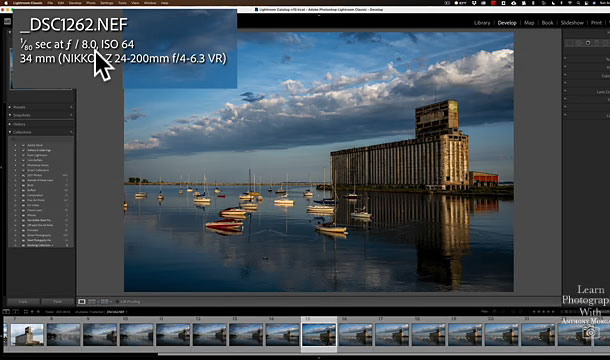This screenshot has height=360, width=610.
Task: Click the Copy settings button
Action: point(23,302)
